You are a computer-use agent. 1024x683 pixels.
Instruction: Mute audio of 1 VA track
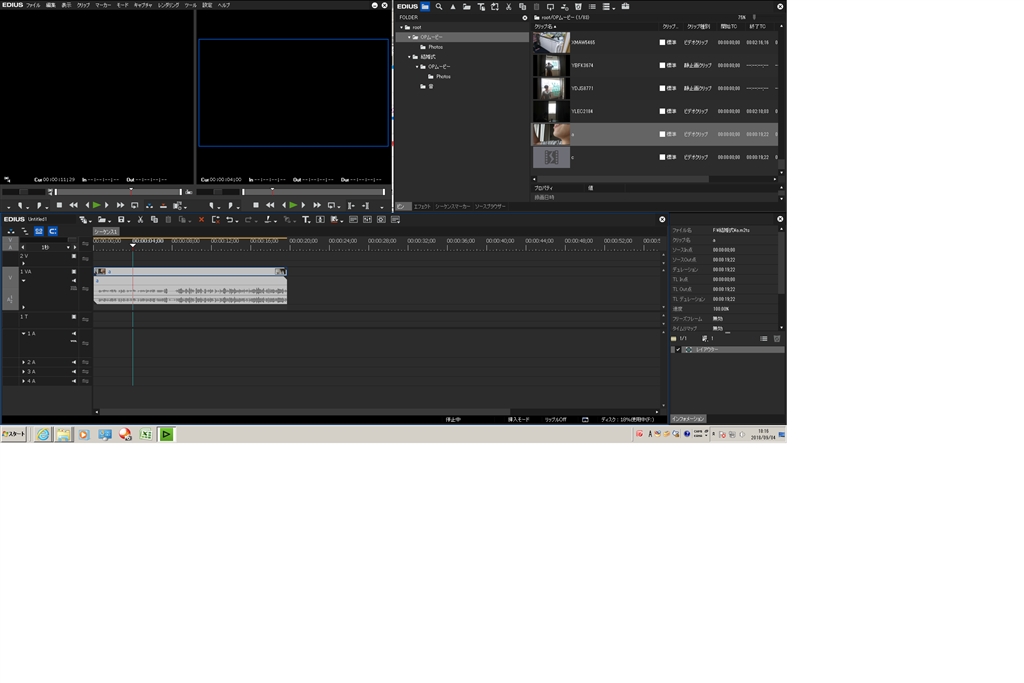tap(74, 281)
